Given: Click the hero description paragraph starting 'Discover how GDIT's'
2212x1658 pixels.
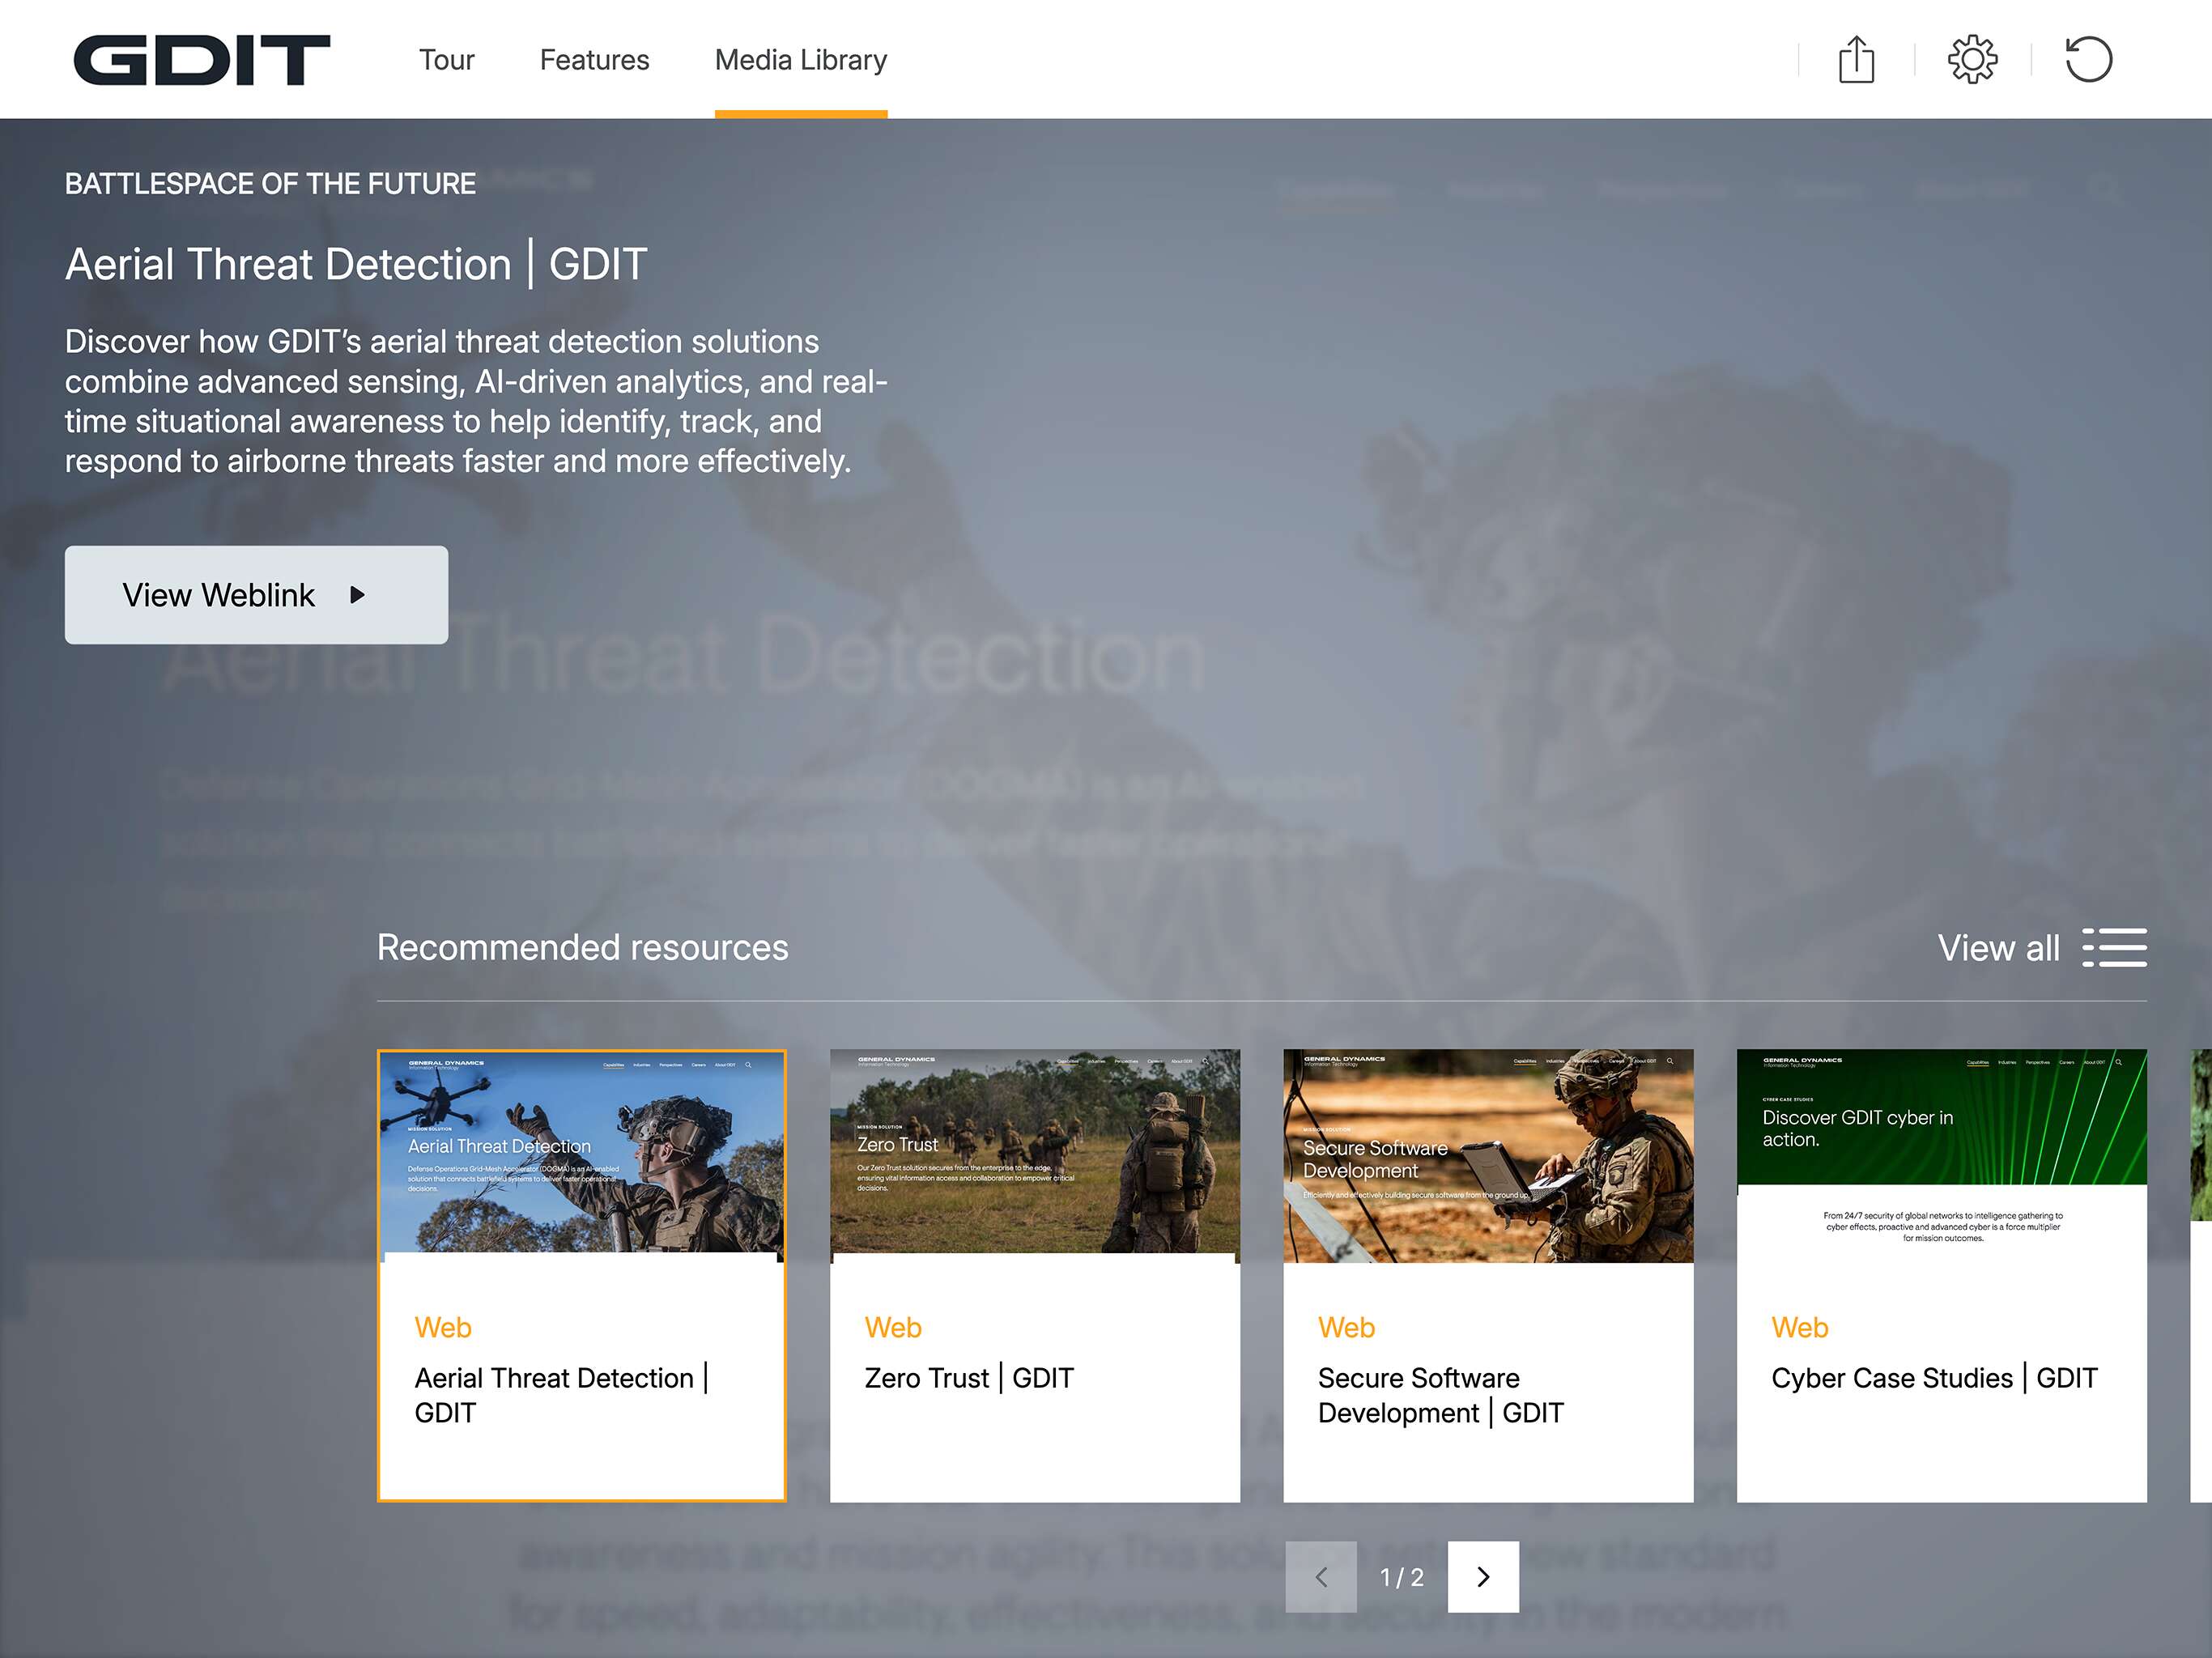Looking at the screenshot, I should coord(476,401).
